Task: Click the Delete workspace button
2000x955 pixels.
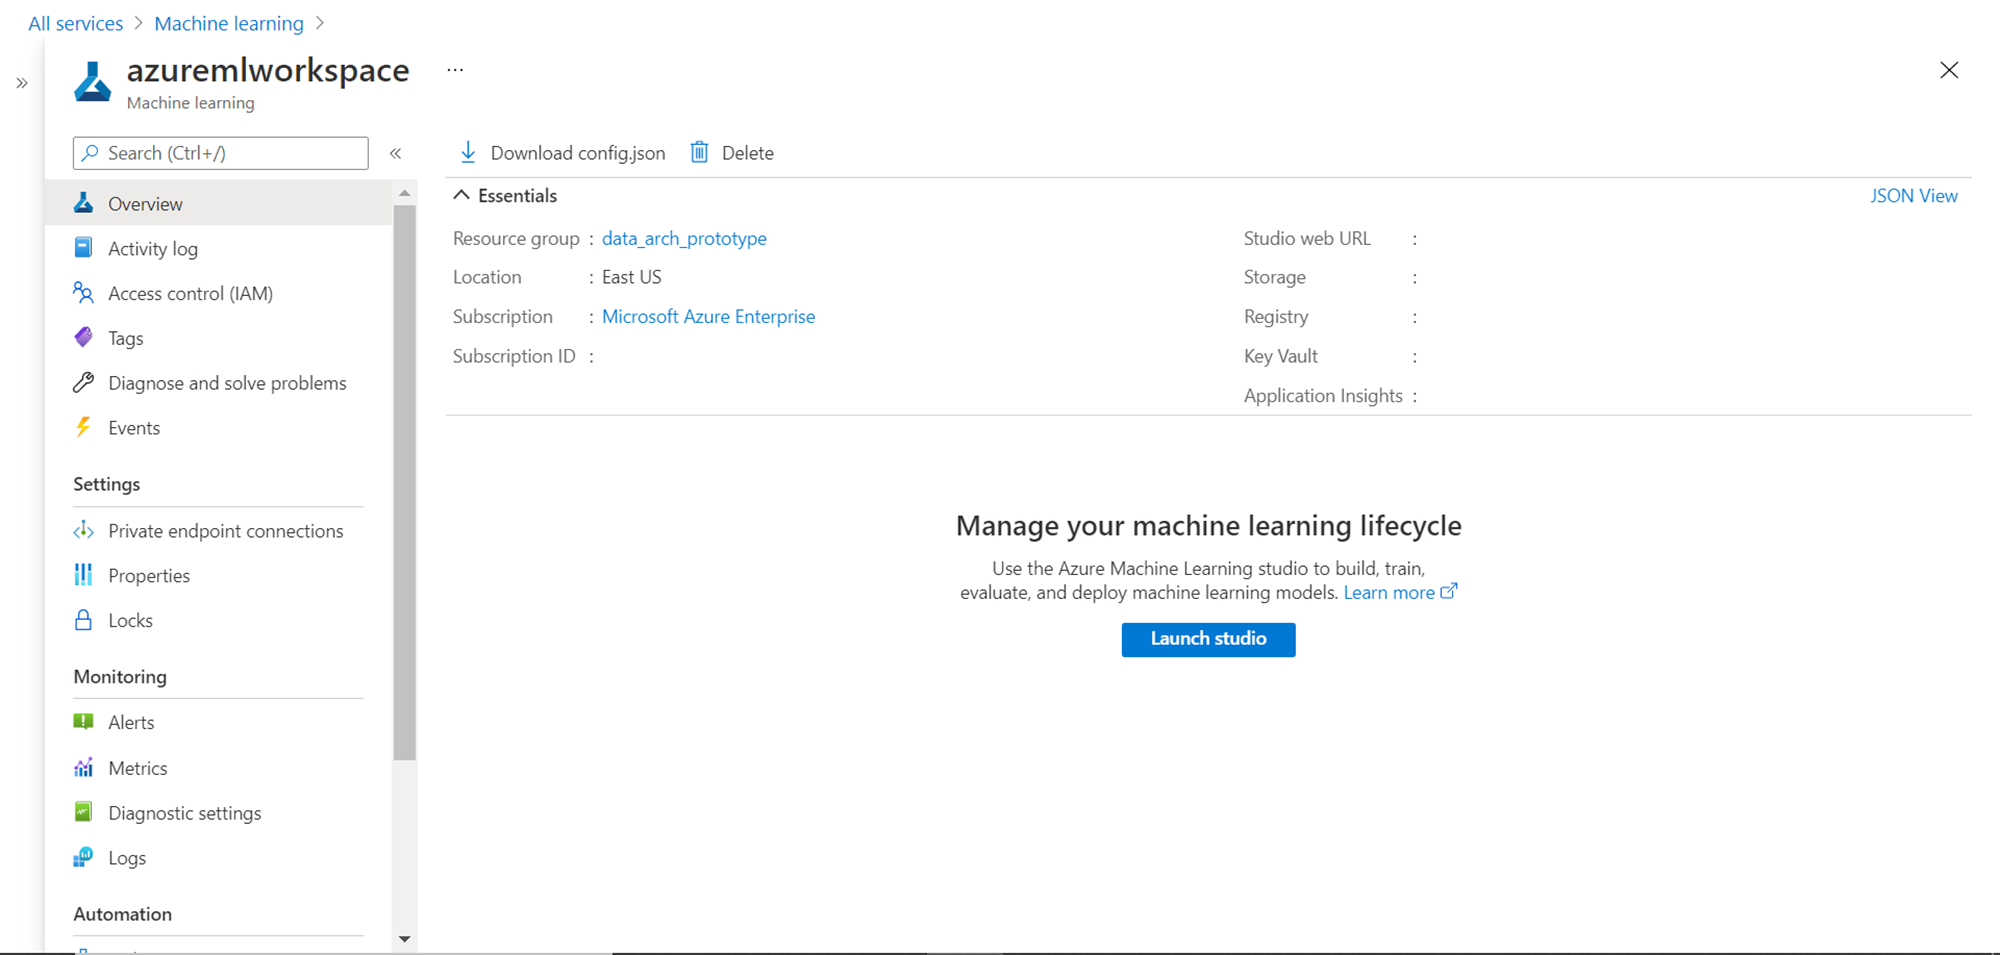Action: (732, 152)
